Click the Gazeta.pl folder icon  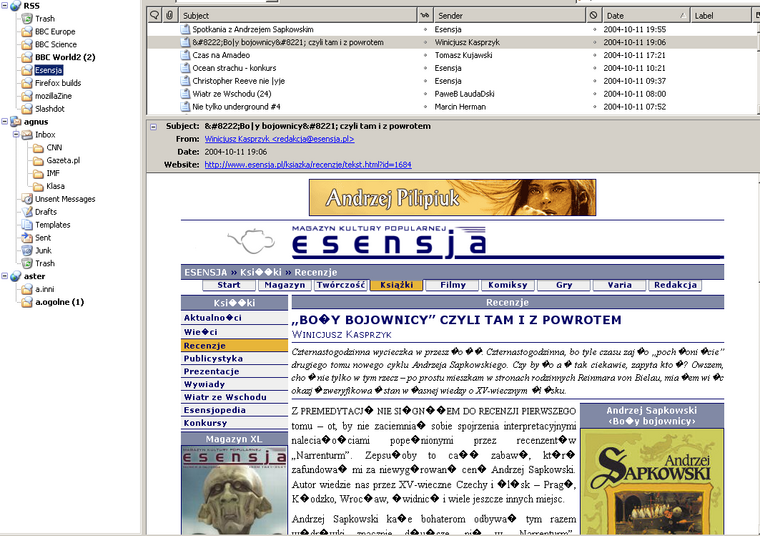coord(38,160)
